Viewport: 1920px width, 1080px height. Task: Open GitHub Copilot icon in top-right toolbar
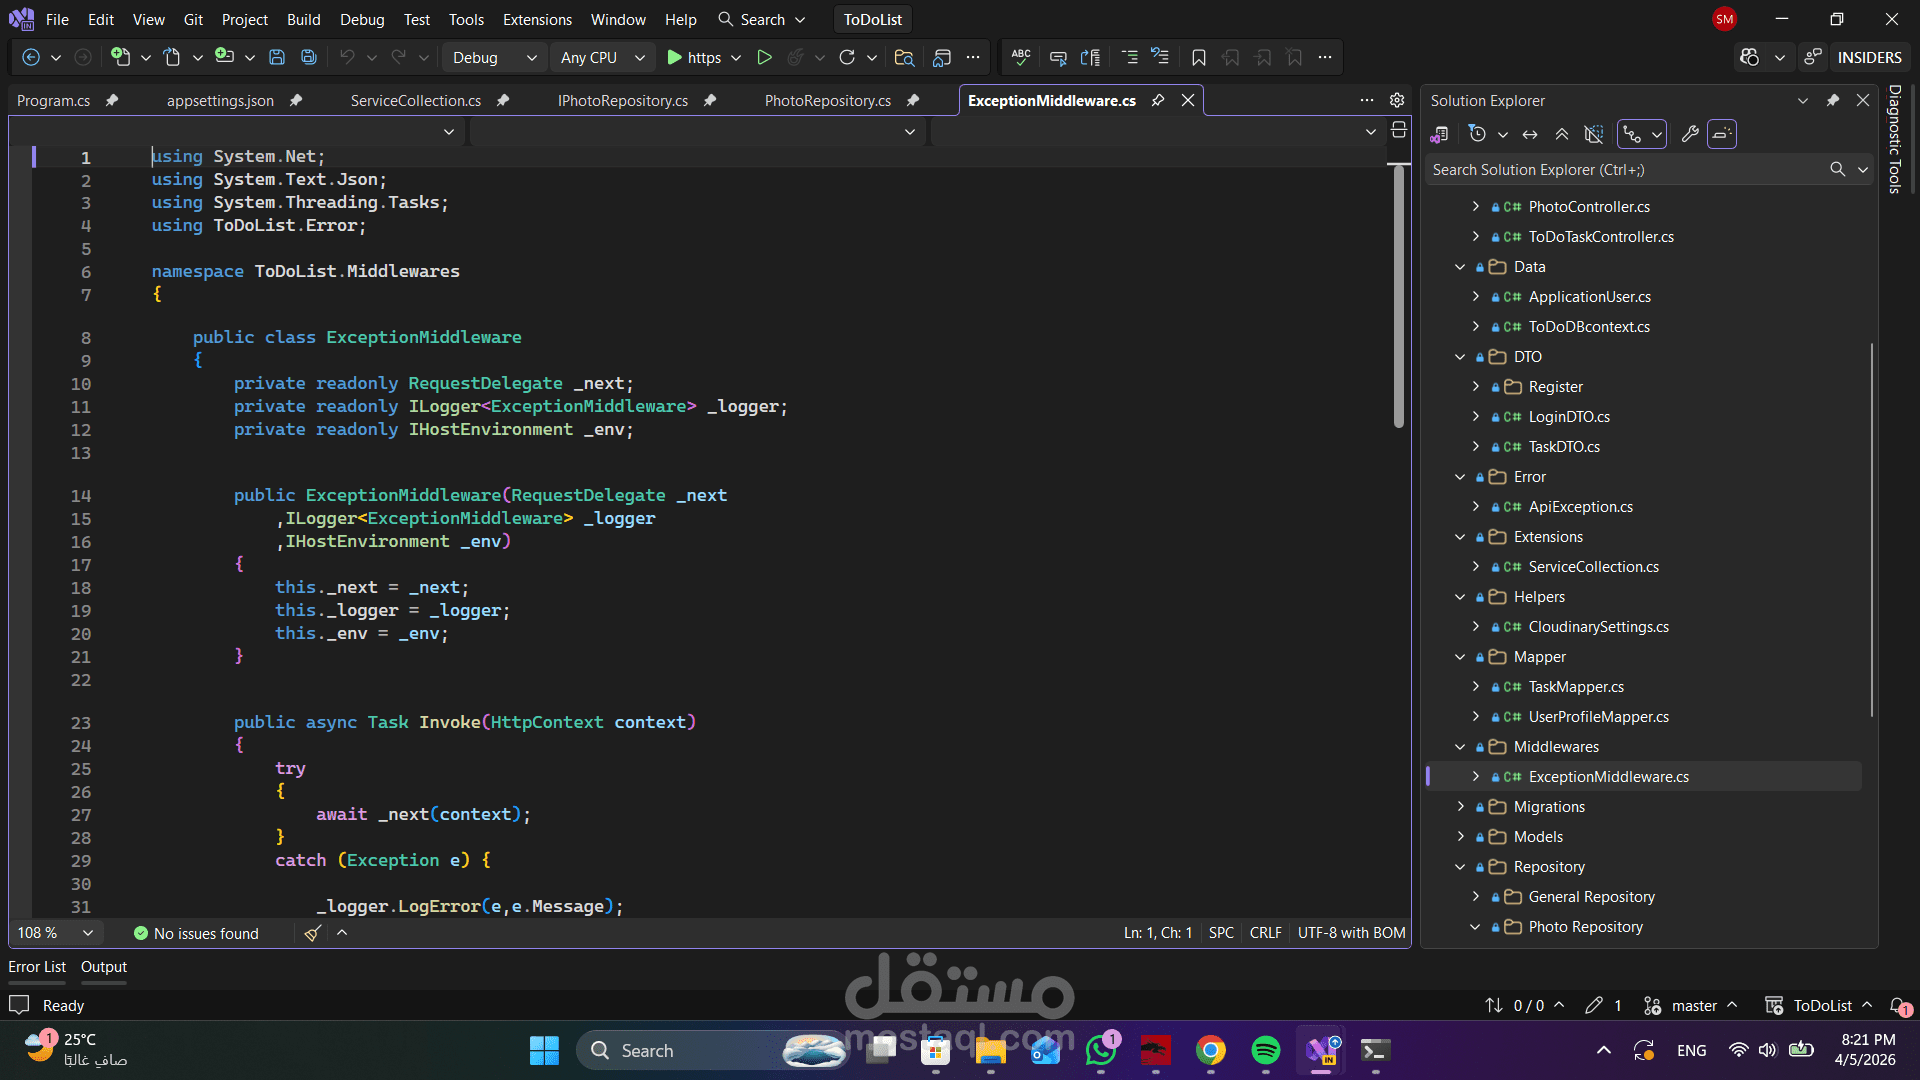click(1749, 58)
